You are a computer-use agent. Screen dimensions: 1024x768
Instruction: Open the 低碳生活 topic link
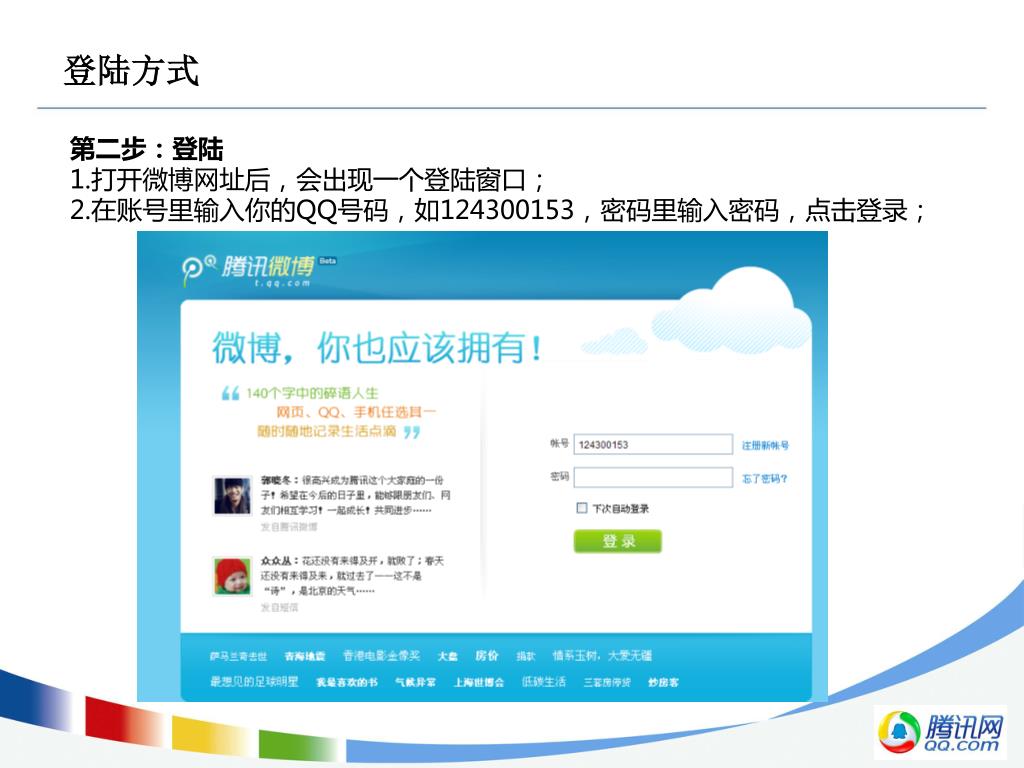click(543, 681)
